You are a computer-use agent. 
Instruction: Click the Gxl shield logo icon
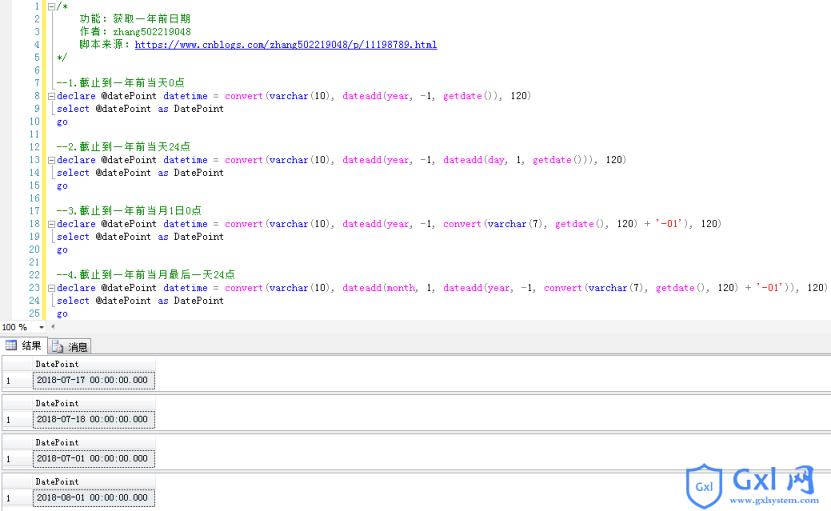pos(704,486)
